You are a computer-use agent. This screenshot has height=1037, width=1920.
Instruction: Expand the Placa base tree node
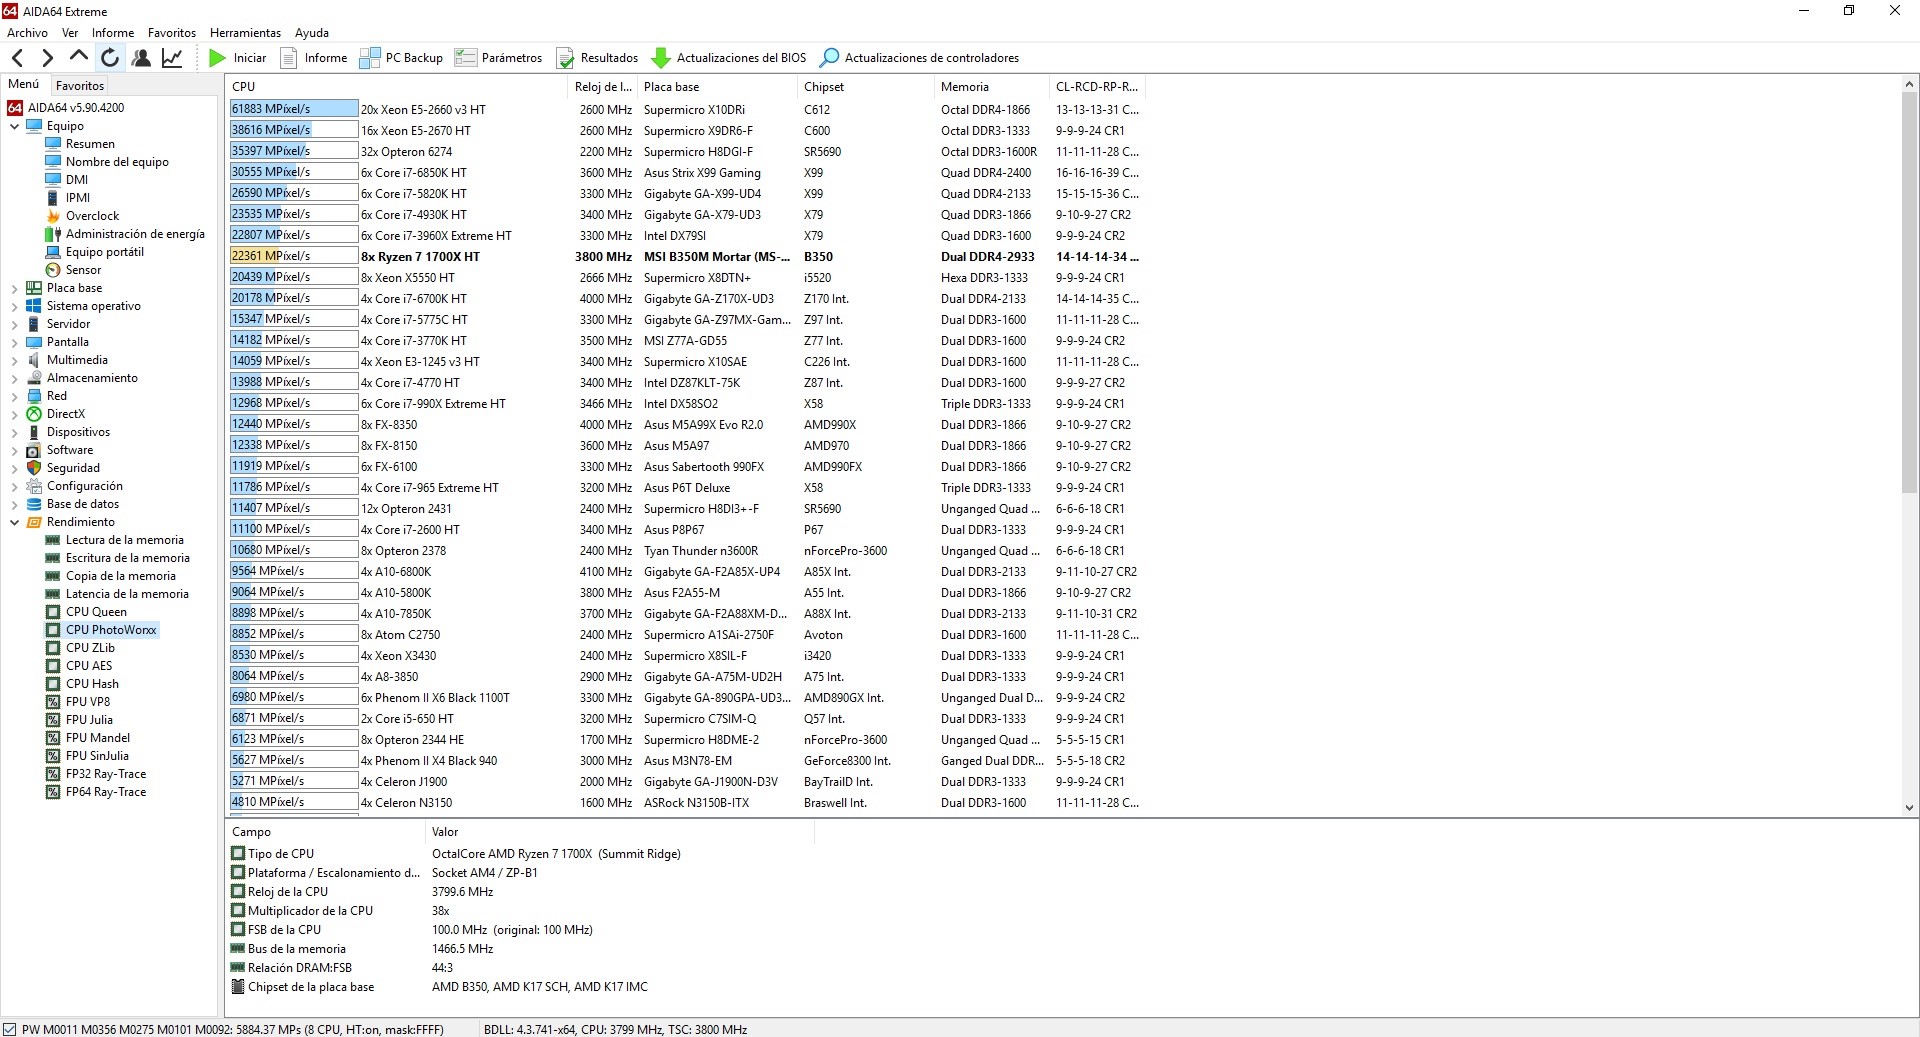14,288
